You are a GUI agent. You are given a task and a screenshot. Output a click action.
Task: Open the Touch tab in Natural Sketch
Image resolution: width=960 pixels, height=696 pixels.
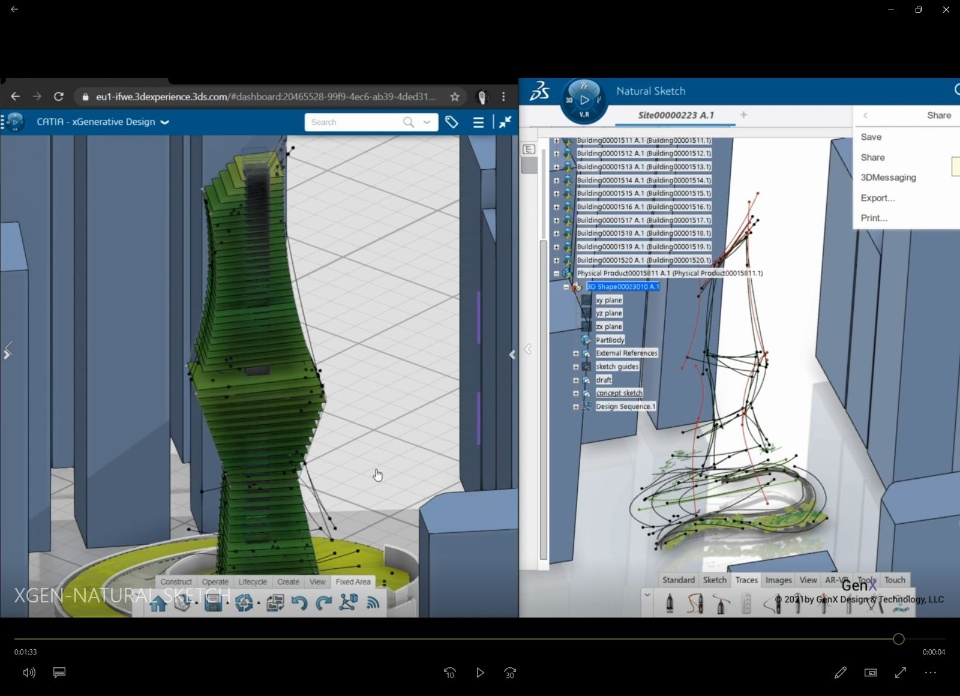click(894, 580)
